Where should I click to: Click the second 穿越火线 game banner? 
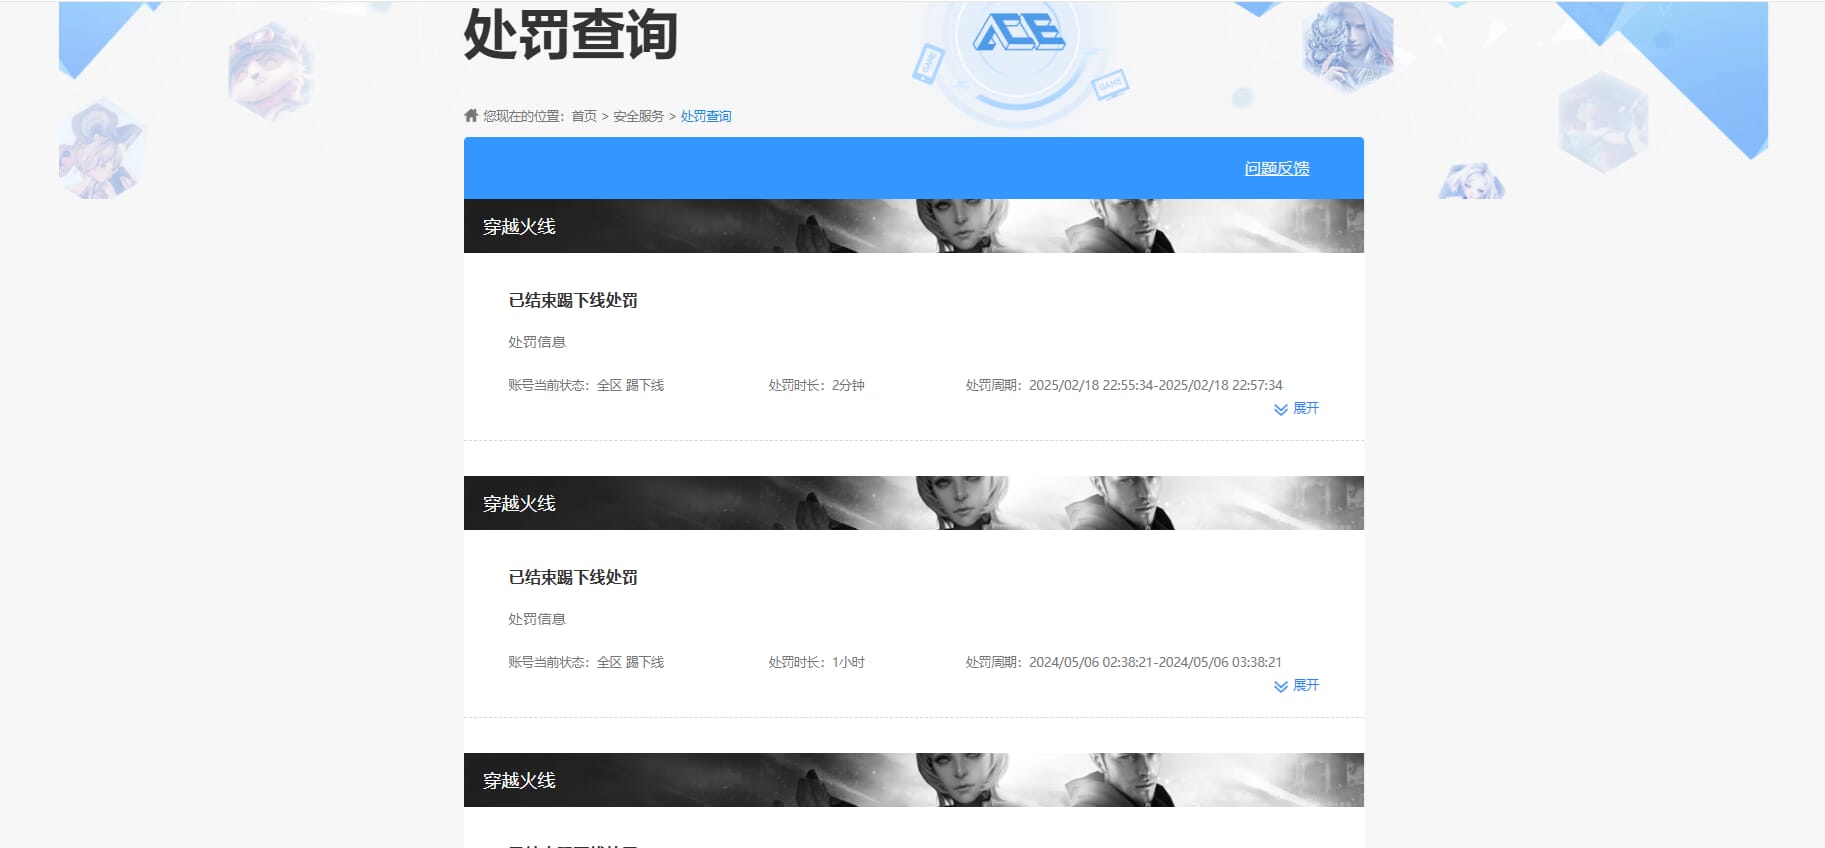point(914,503)
